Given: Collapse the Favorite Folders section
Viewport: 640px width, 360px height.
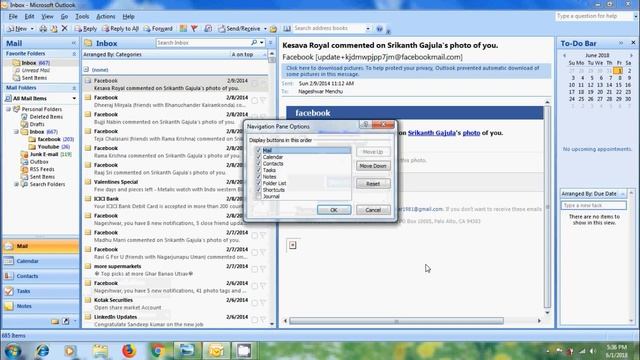Looking at the screenshot, I should [74, 54].
